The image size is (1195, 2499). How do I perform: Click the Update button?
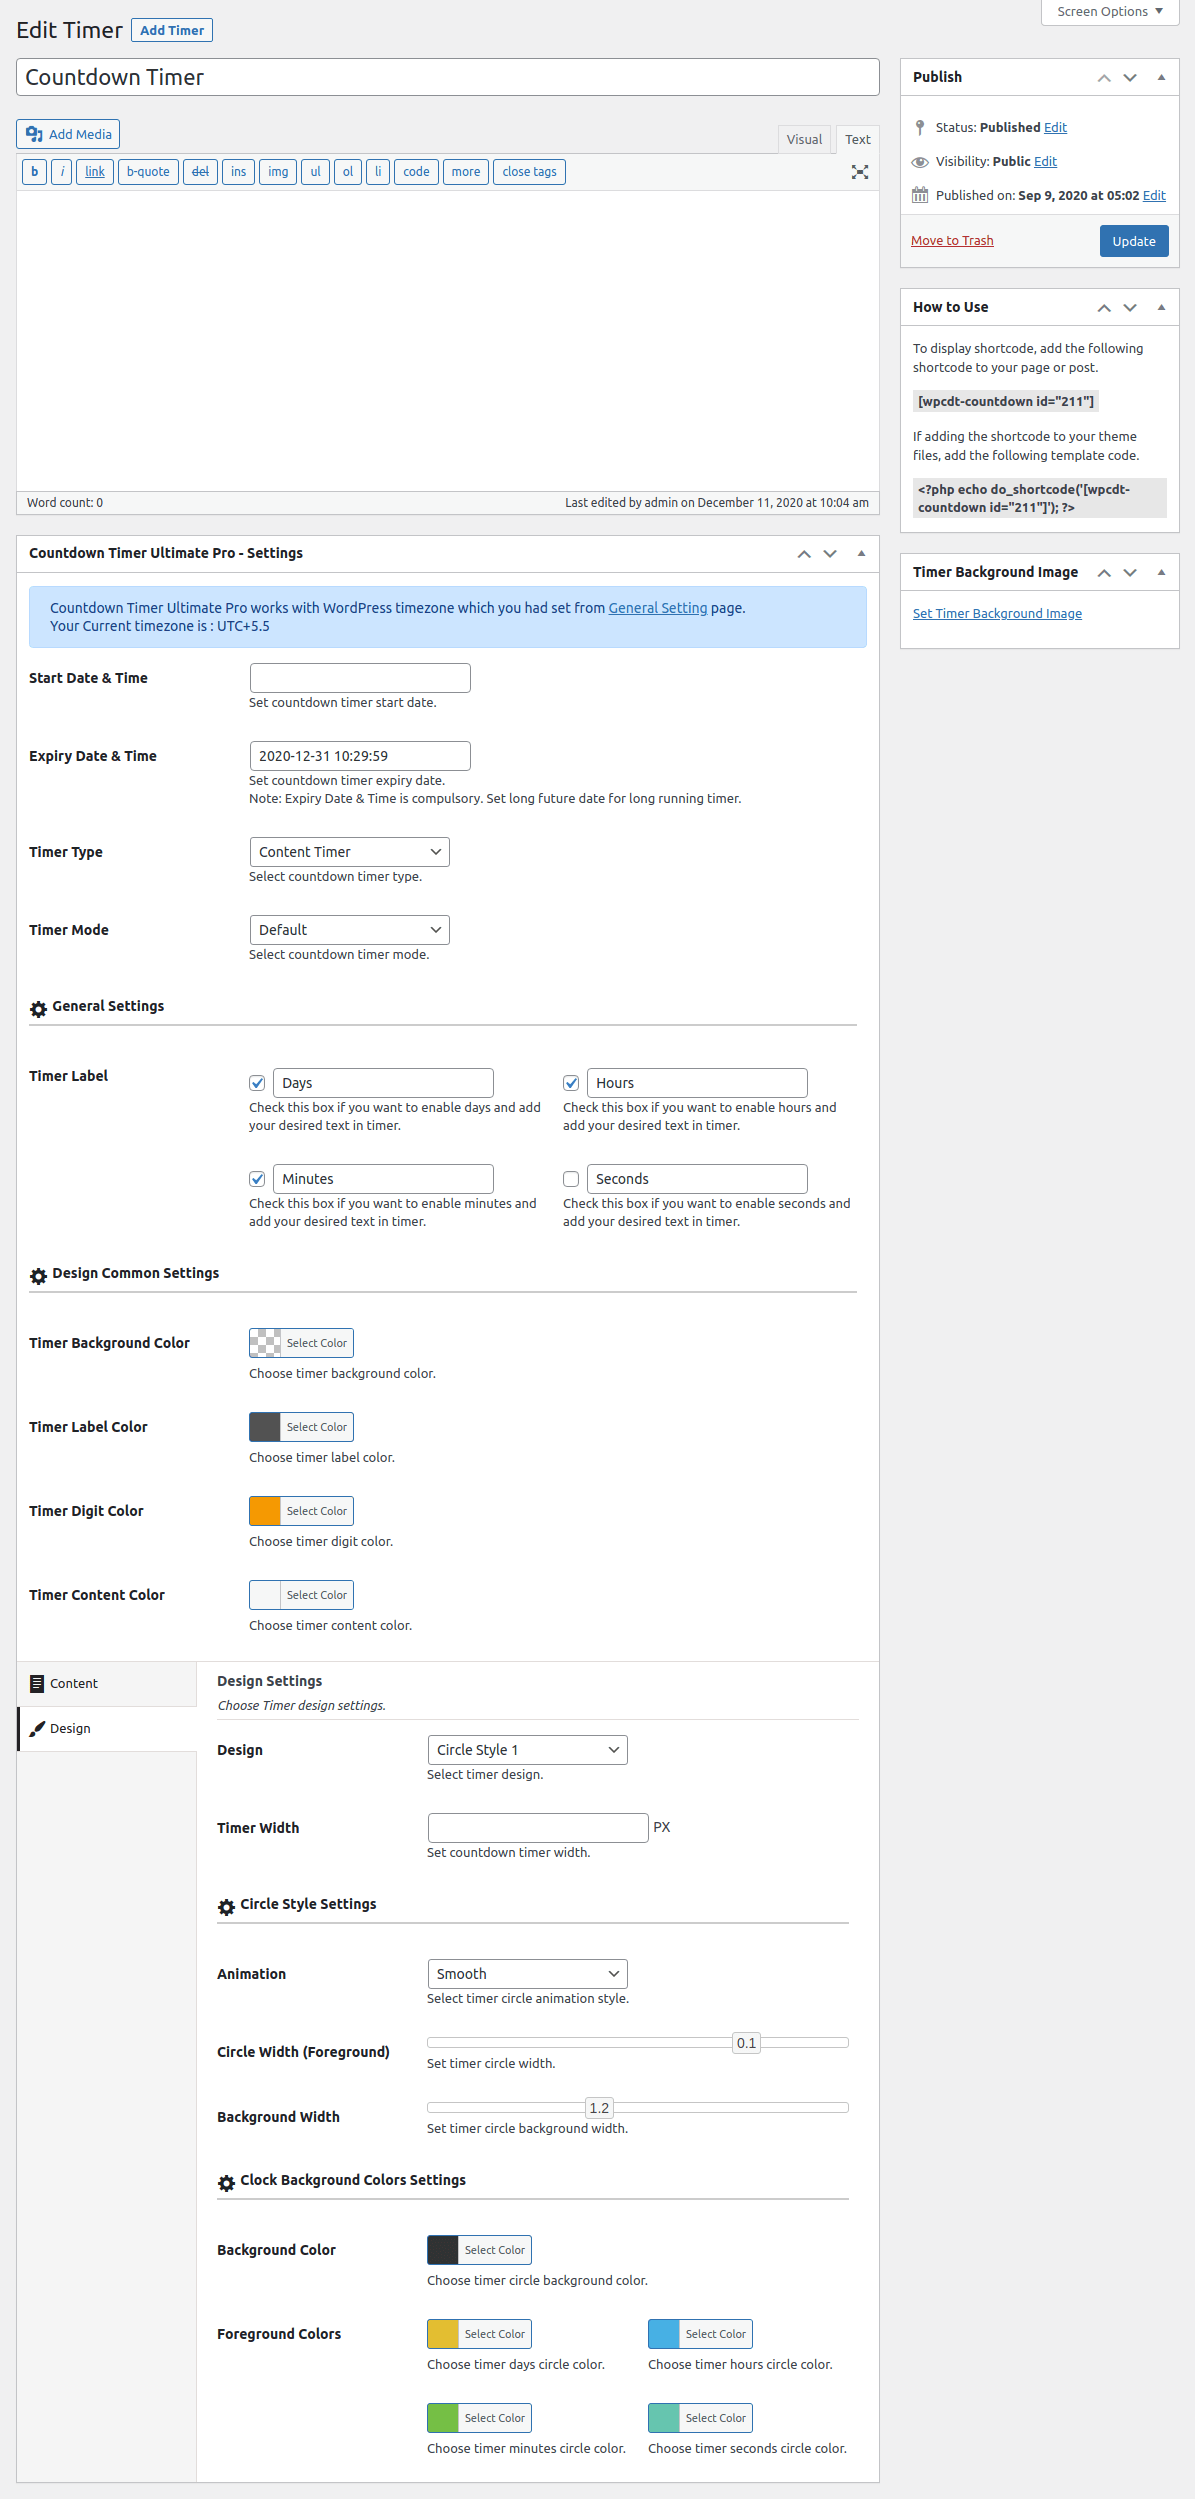[1134, 241]
